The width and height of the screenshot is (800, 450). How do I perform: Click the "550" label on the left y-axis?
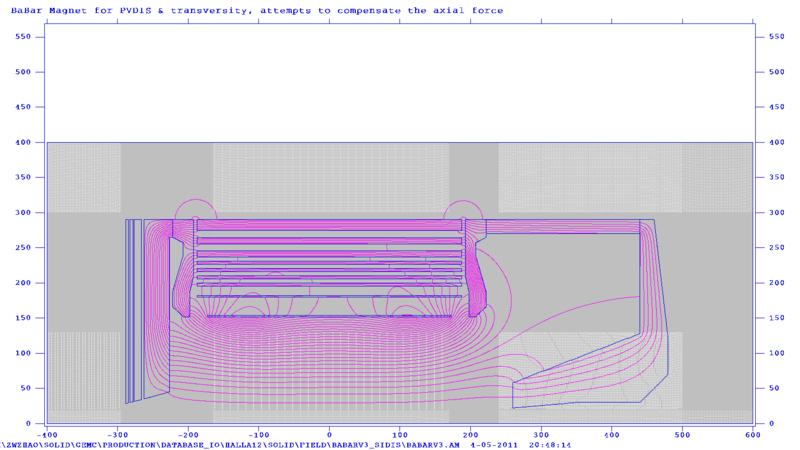[23, 37]
